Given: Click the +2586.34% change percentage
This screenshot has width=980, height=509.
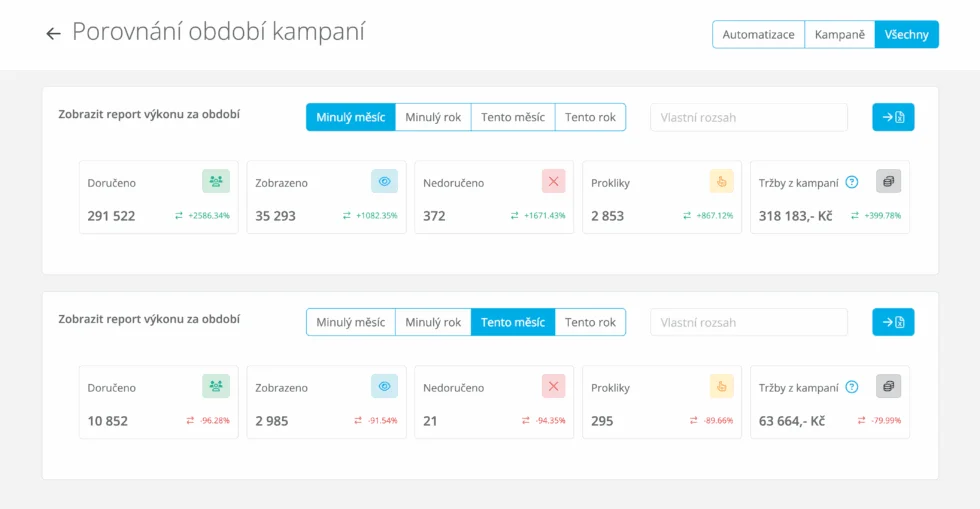Looking at the screenshot, I should [209, 216].
